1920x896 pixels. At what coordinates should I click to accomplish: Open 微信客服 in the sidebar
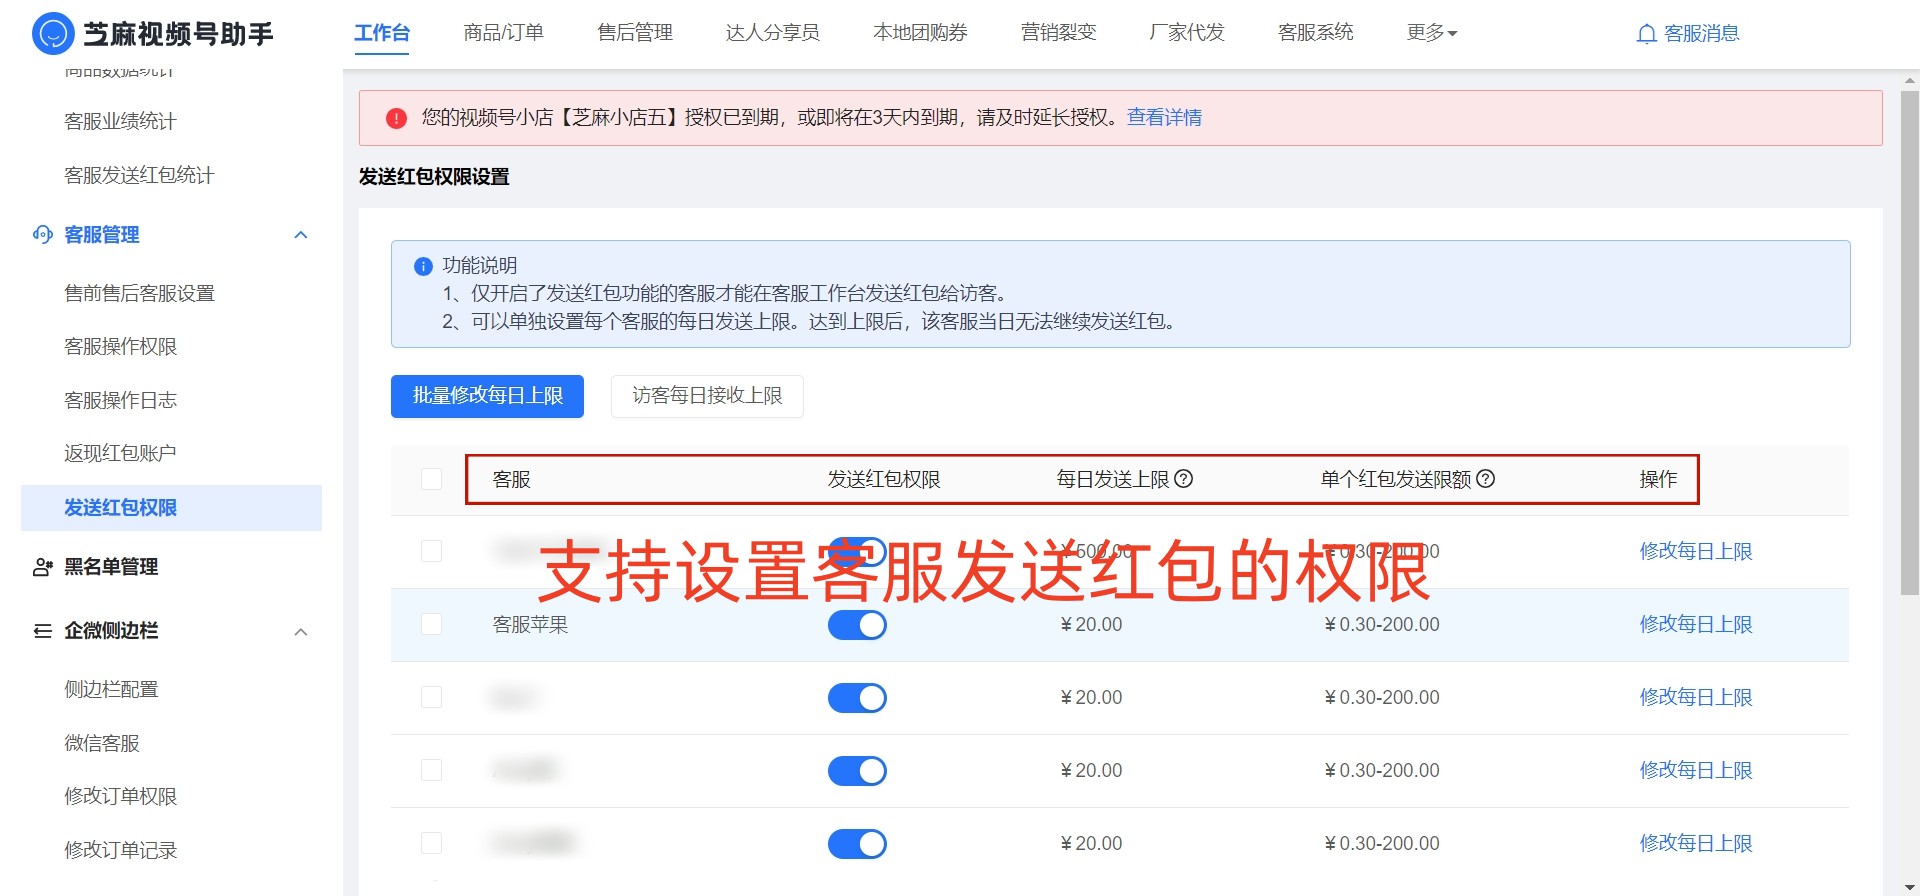102,744
